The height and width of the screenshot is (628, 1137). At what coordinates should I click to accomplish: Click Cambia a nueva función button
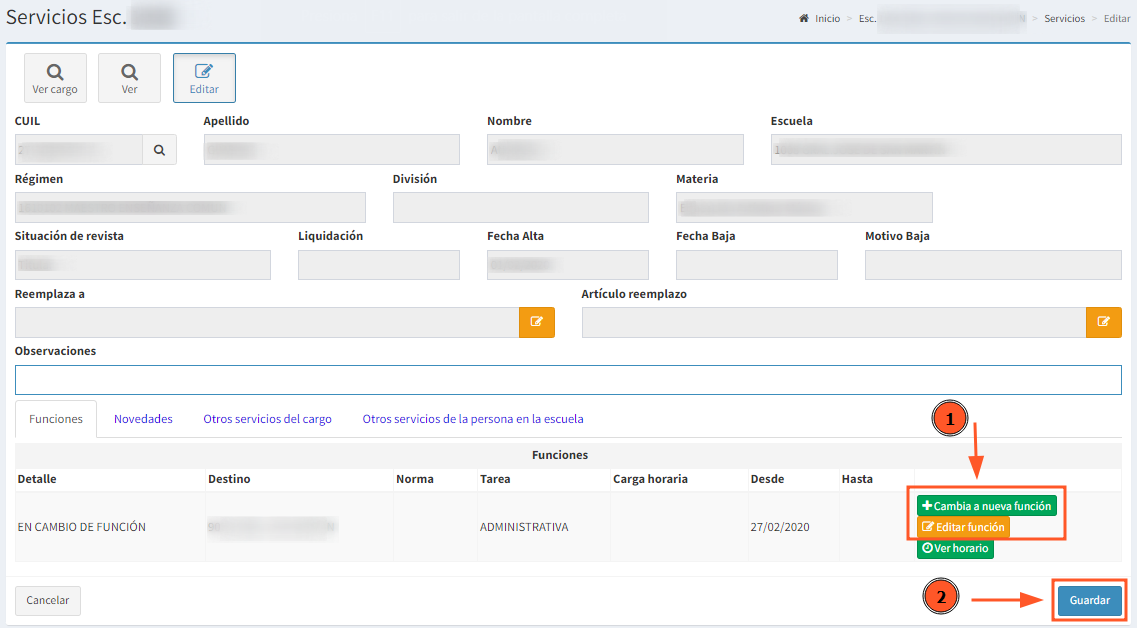(x=987, y=506)
